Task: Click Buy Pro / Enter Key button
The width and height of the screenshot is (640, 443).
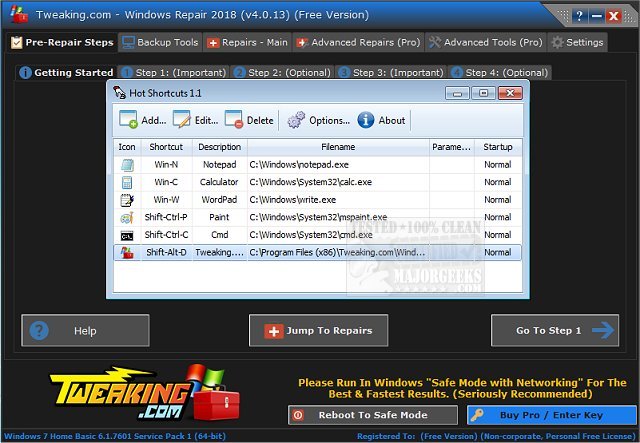Action: (x=551, y=415)
